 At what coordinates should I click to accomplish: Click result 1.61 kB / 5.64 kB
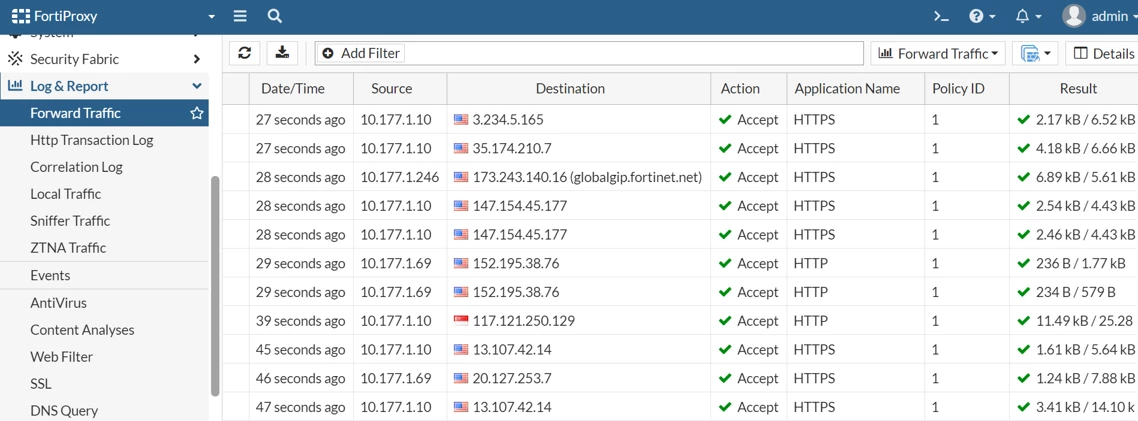point(1086,350)
